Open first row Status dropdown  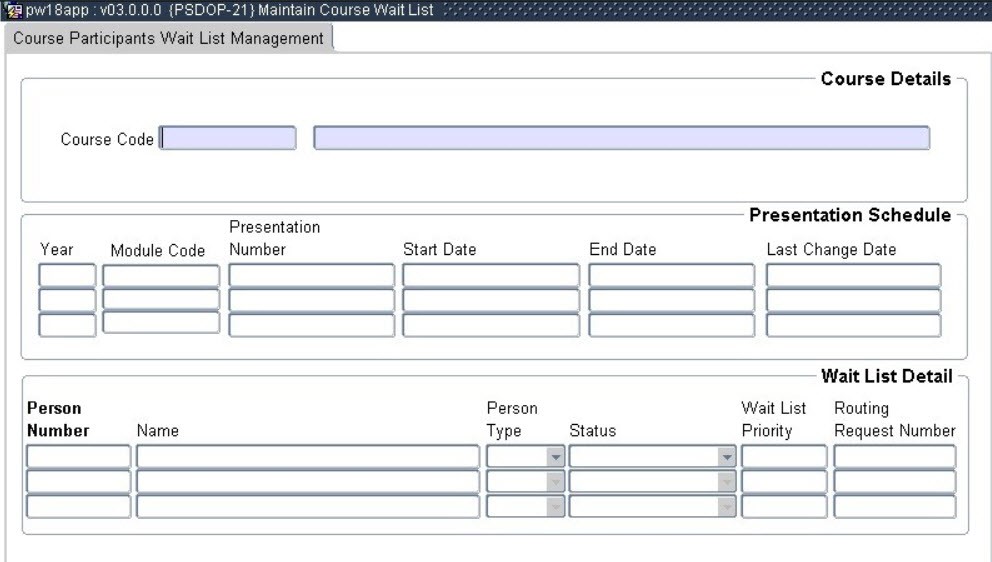727,456
